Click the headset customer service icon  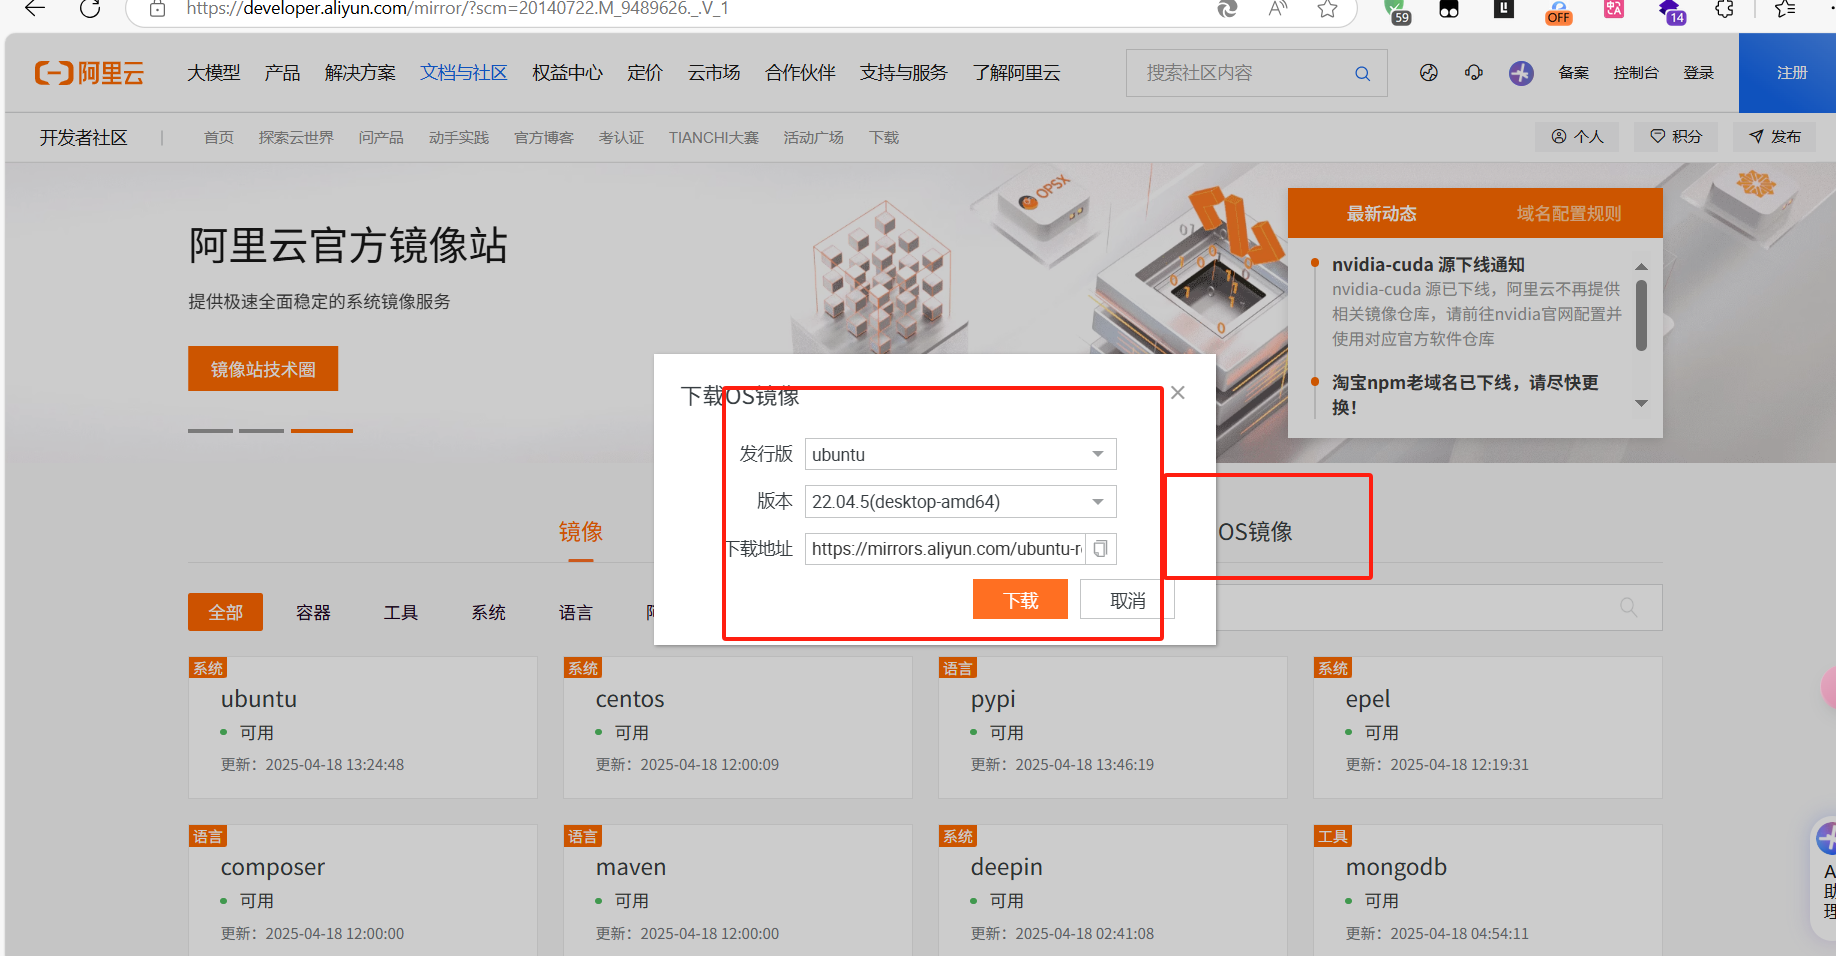pos(1474,72)
